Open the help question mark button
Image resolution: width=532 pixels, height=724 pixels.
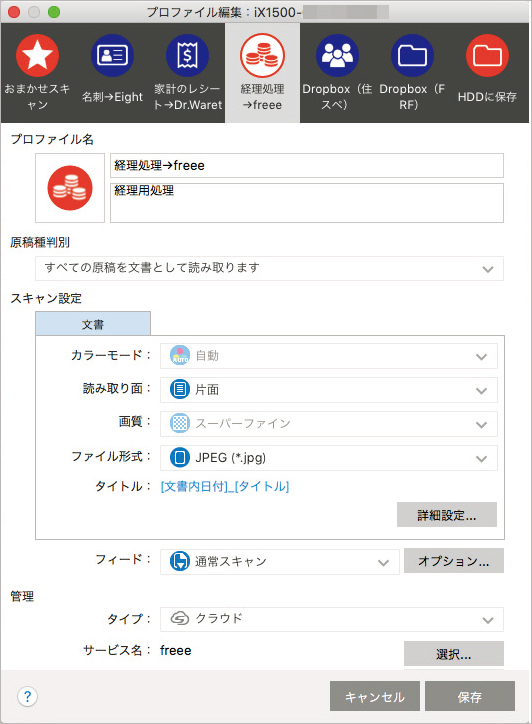[27, 696]
